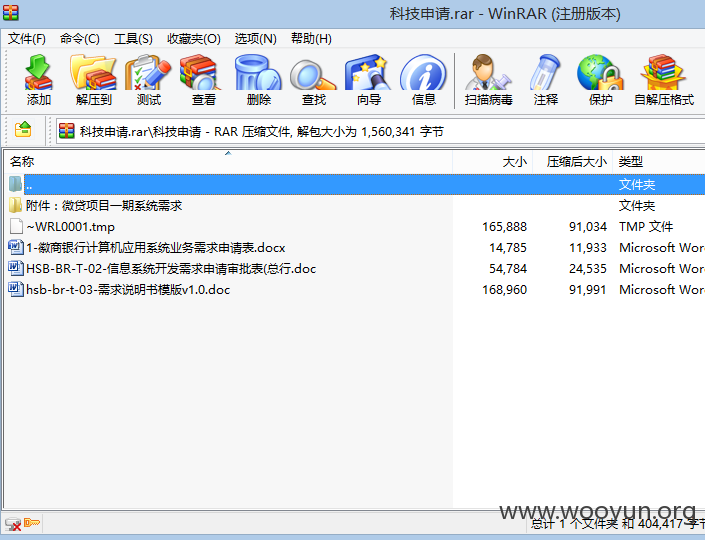This screenshot has height=540, width=705.
Task: Click the 删除 (Delete) trash icon
Action: 258,72
